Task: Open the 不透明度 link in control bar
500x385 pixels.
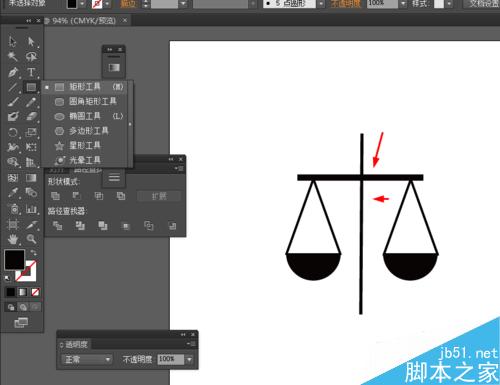Action: pyautogui.click(x=345, y=4)
